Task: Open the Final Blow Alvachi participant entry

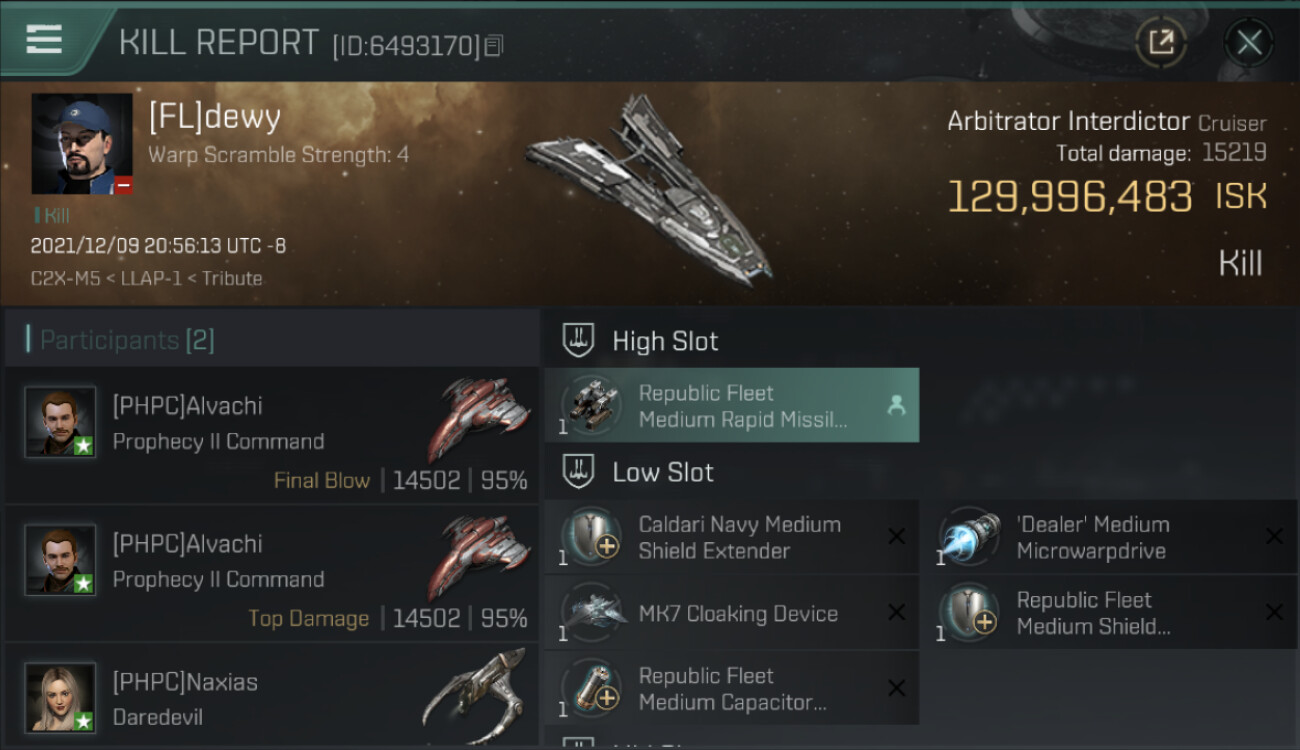Action: click(270, 436)
